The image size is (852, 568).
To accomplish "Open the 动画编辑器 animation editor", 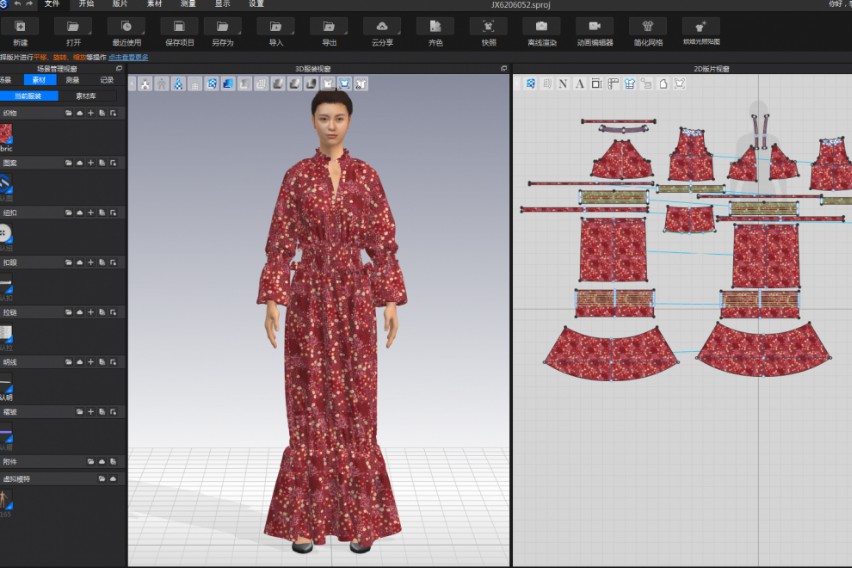I will (594, 27).
